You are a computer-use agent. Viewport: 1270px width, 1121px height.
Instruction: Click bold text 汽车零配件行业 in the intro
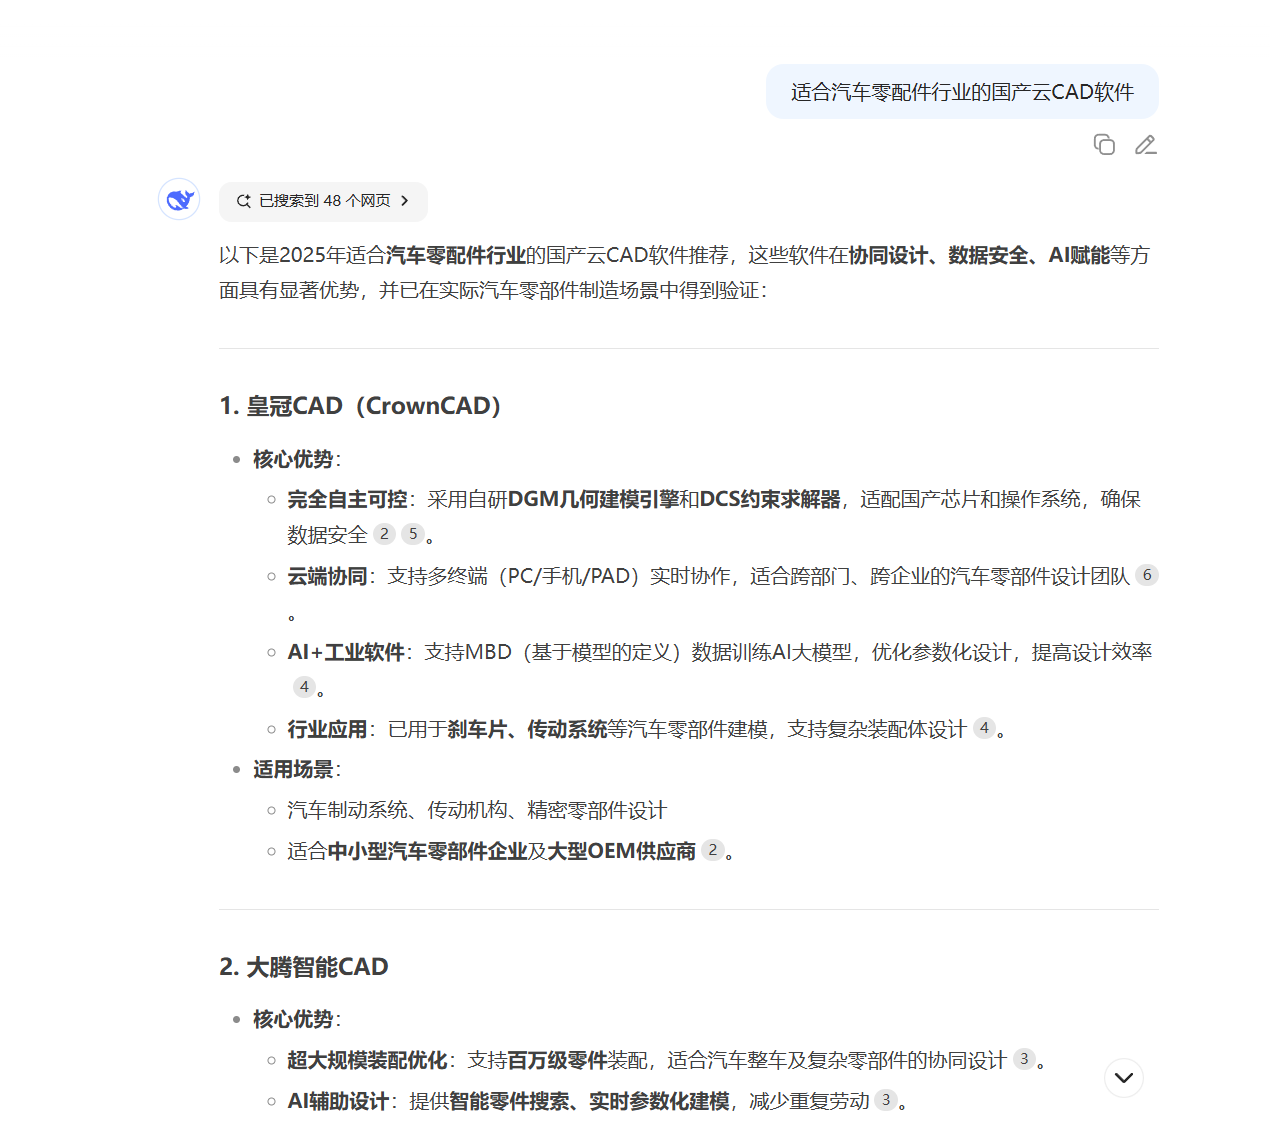(x=456, y=255)
